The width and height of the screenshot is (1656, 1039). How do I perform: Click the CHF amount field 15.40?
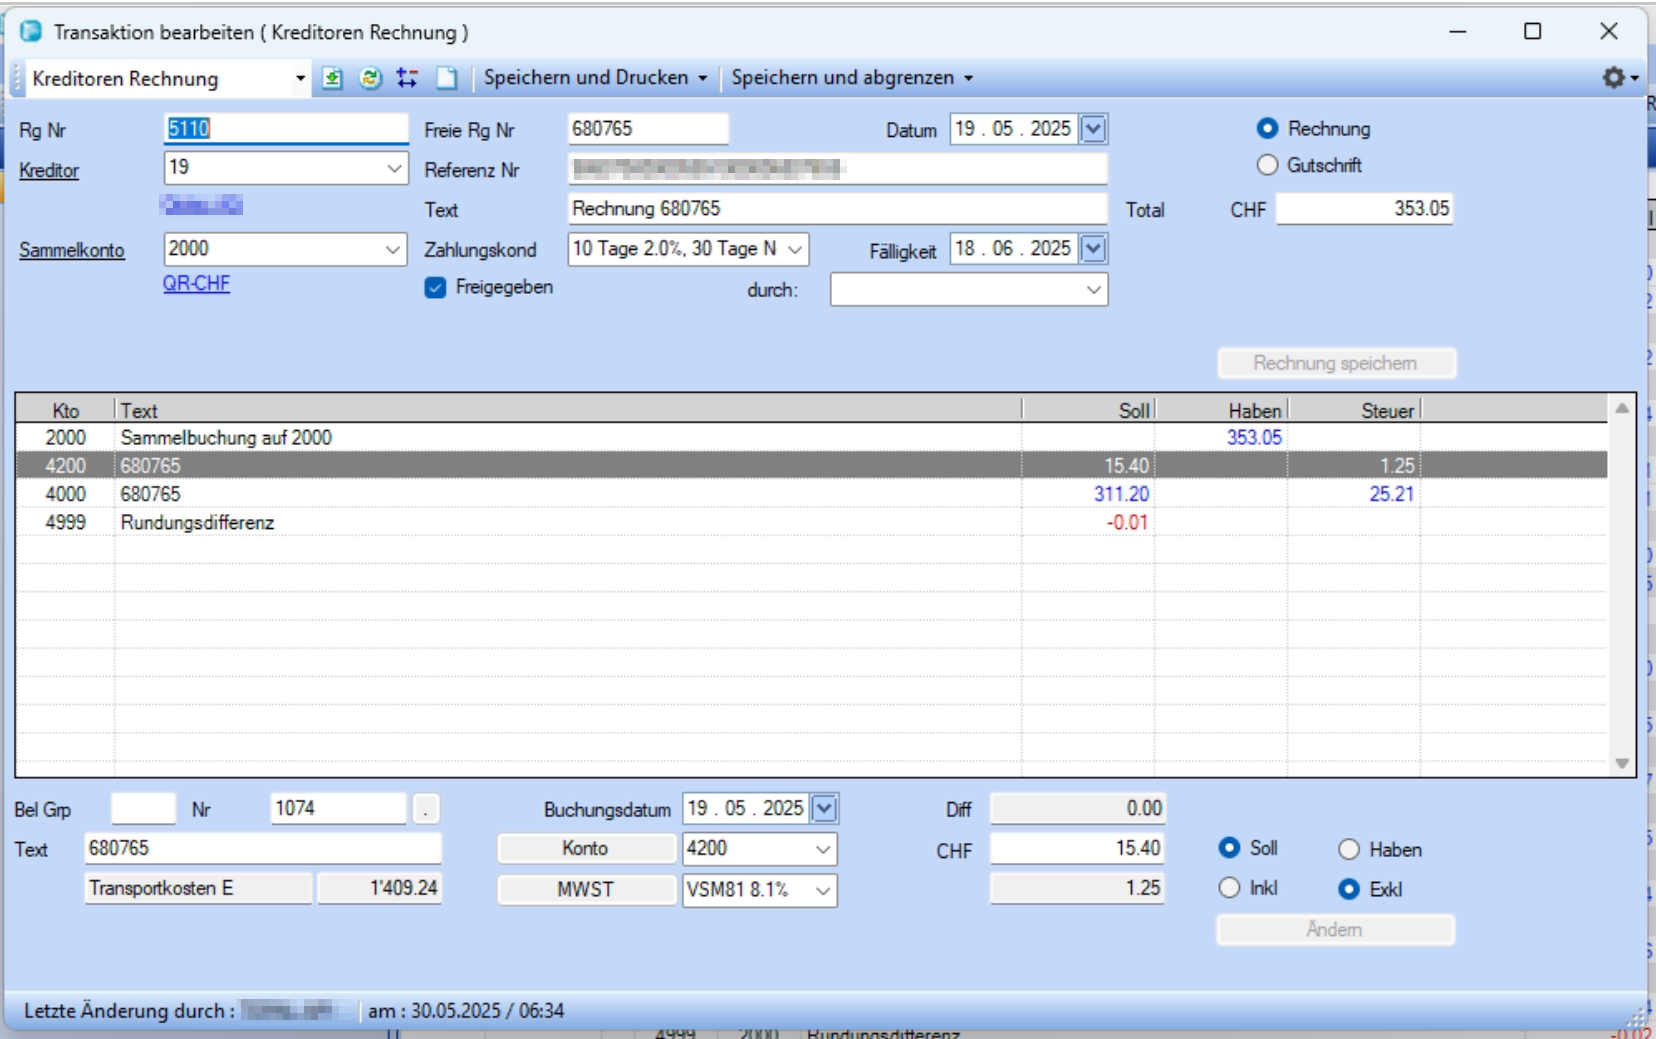[x=1078, y=849]
